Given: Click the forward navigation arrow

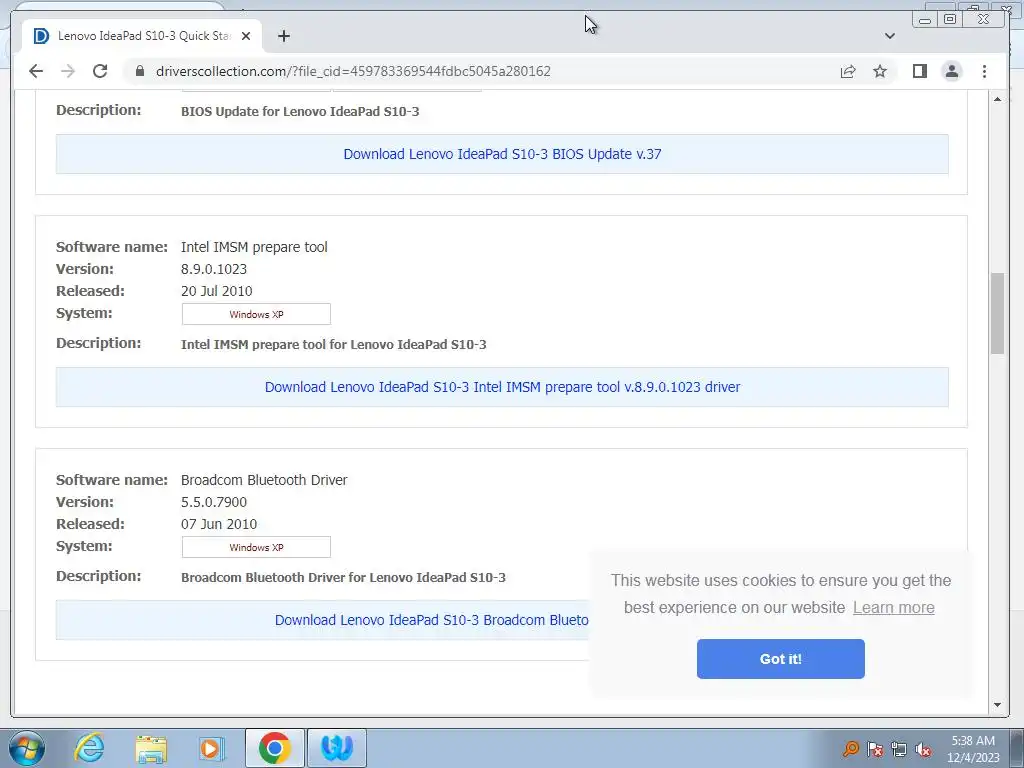Looking at the screenshot, I should pos(68,71).
